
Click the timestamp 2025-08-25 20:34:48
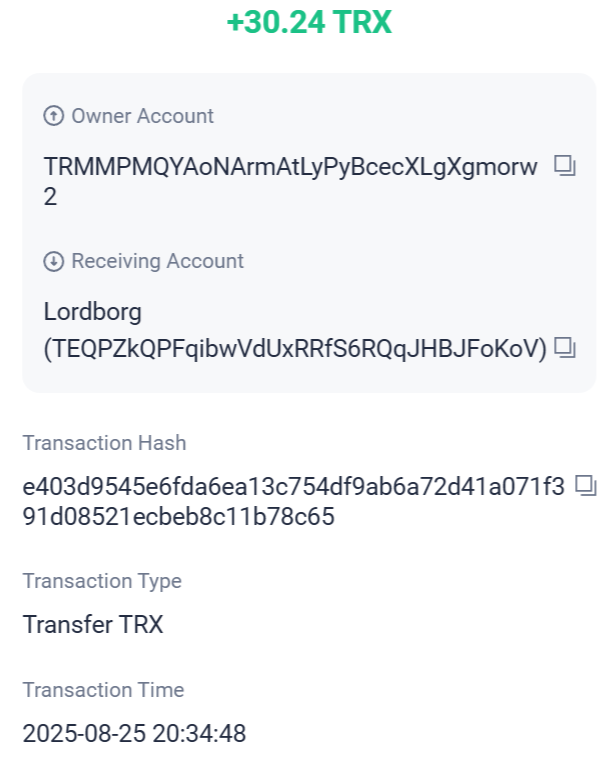tap(134, 734)
